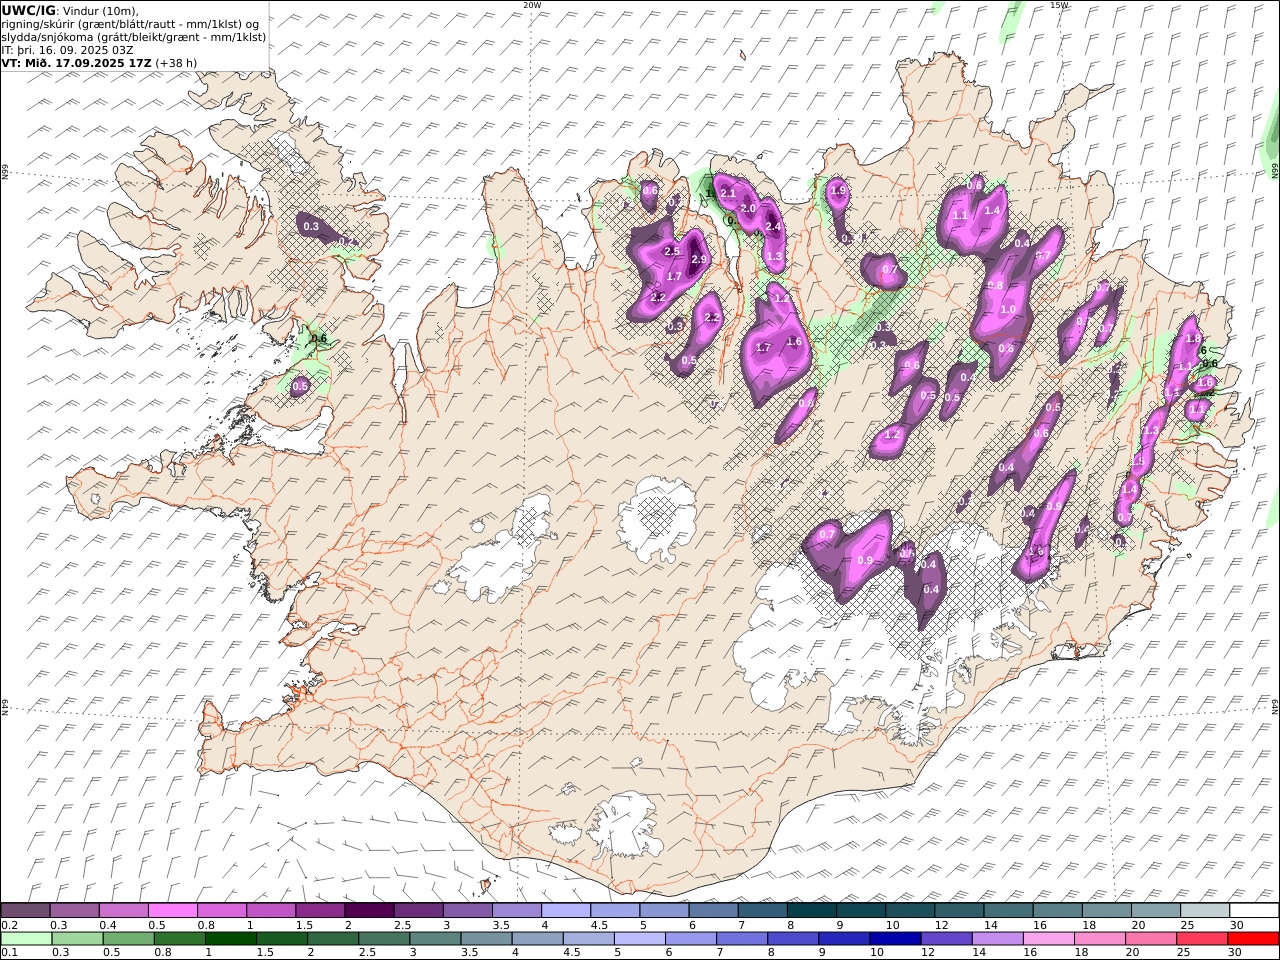Image resolution: width=1280 pixels, height=960 pixels.
Task: Select the pink 16–18 swatch in lower legend row
Action: (1048, 939)
